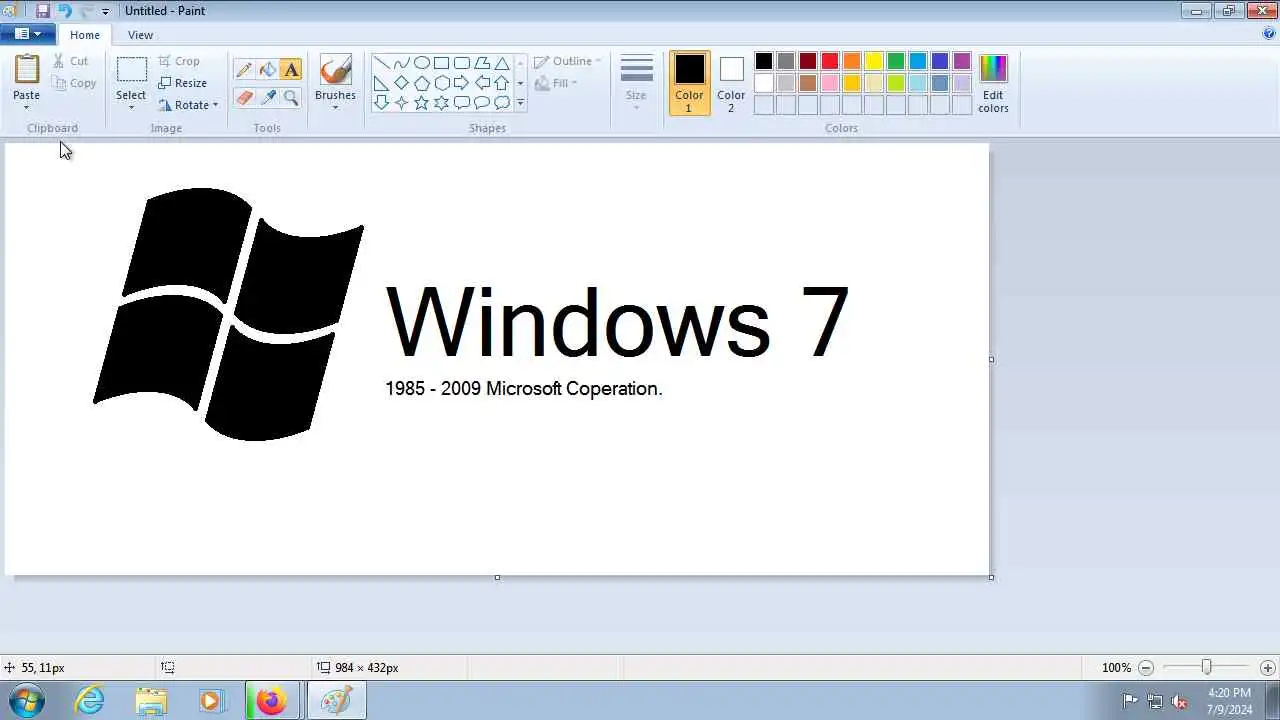Click the rectangular Select icon
Screen dimensions: 1280x720
(x=131, y=70)
